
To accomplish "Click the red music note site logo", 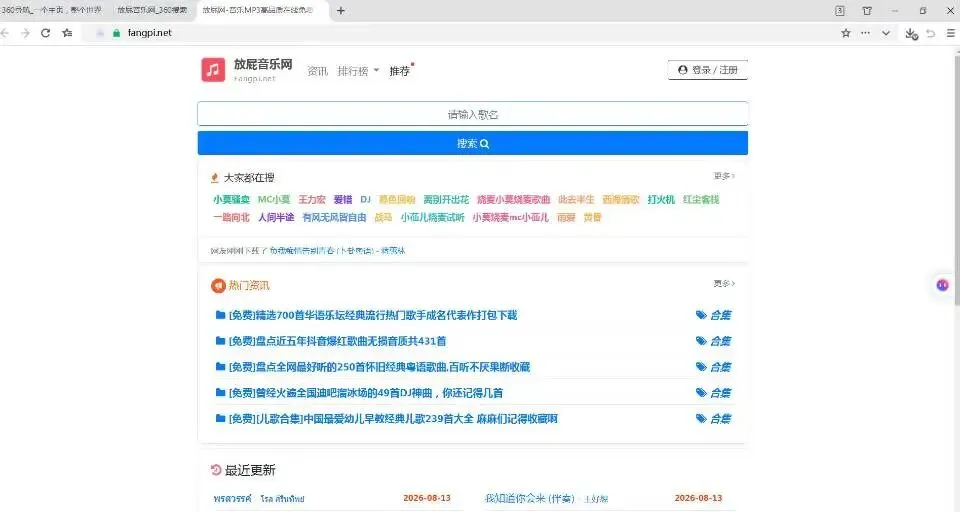I will (213, 70).
